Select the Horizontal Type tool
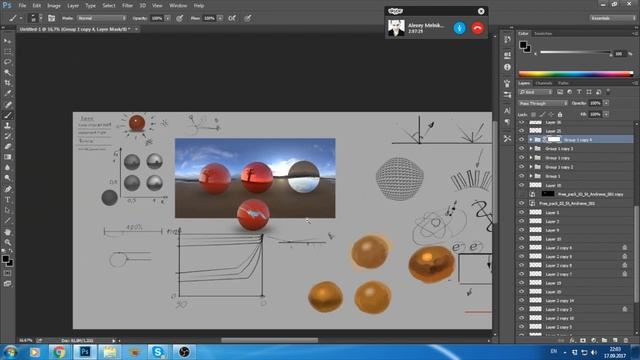 point(7,200)
